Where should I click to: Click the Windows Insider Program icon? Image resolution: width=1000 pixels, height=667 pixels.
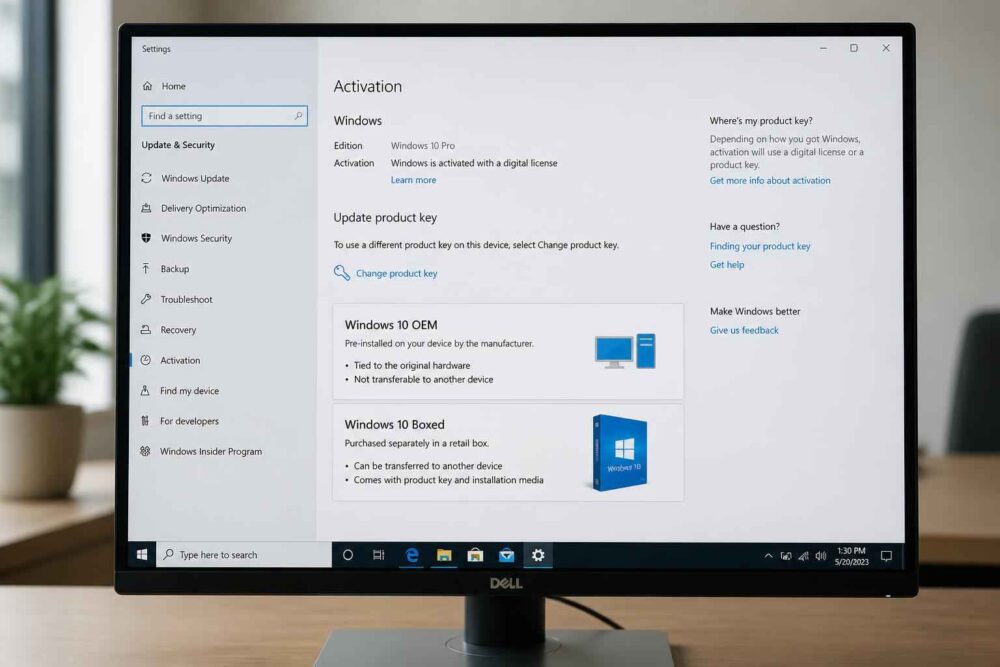145,451
